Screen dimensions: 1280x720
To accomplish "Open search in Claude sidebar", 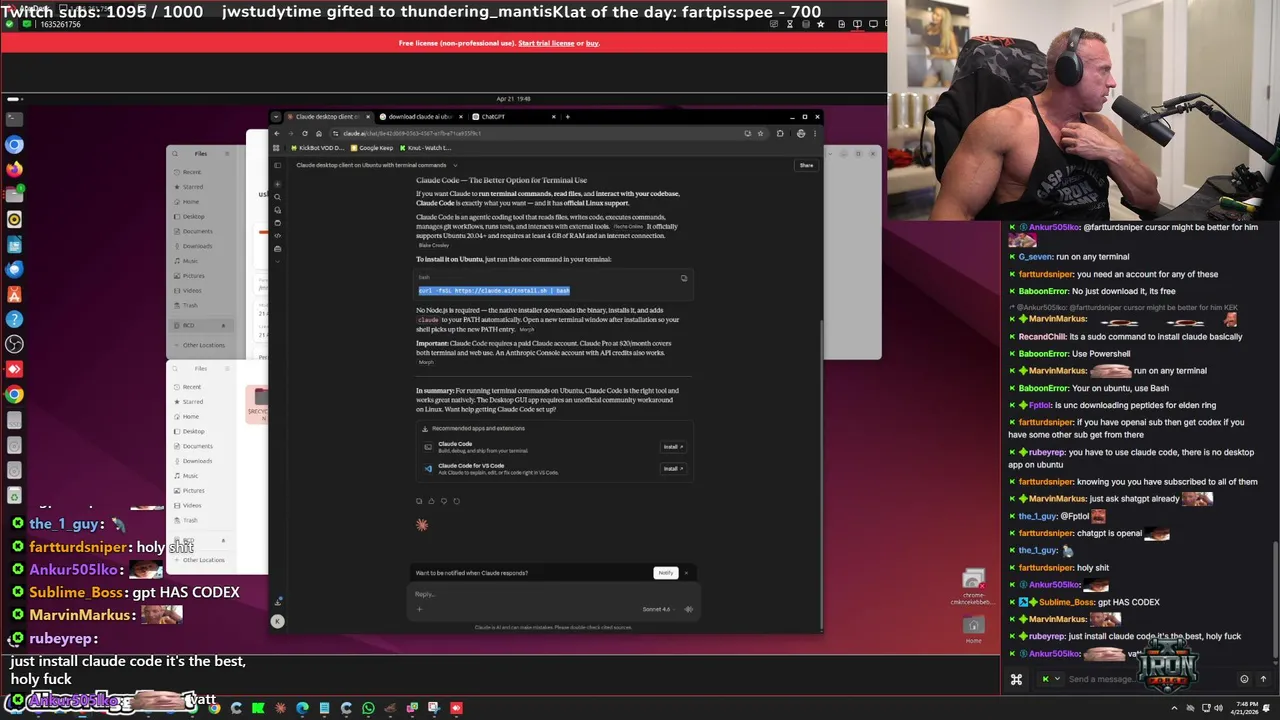I will (x=277, y=197).
